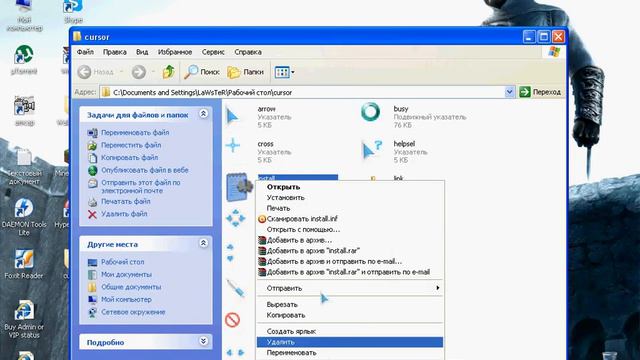Open Общие документы link

point(131,287)
